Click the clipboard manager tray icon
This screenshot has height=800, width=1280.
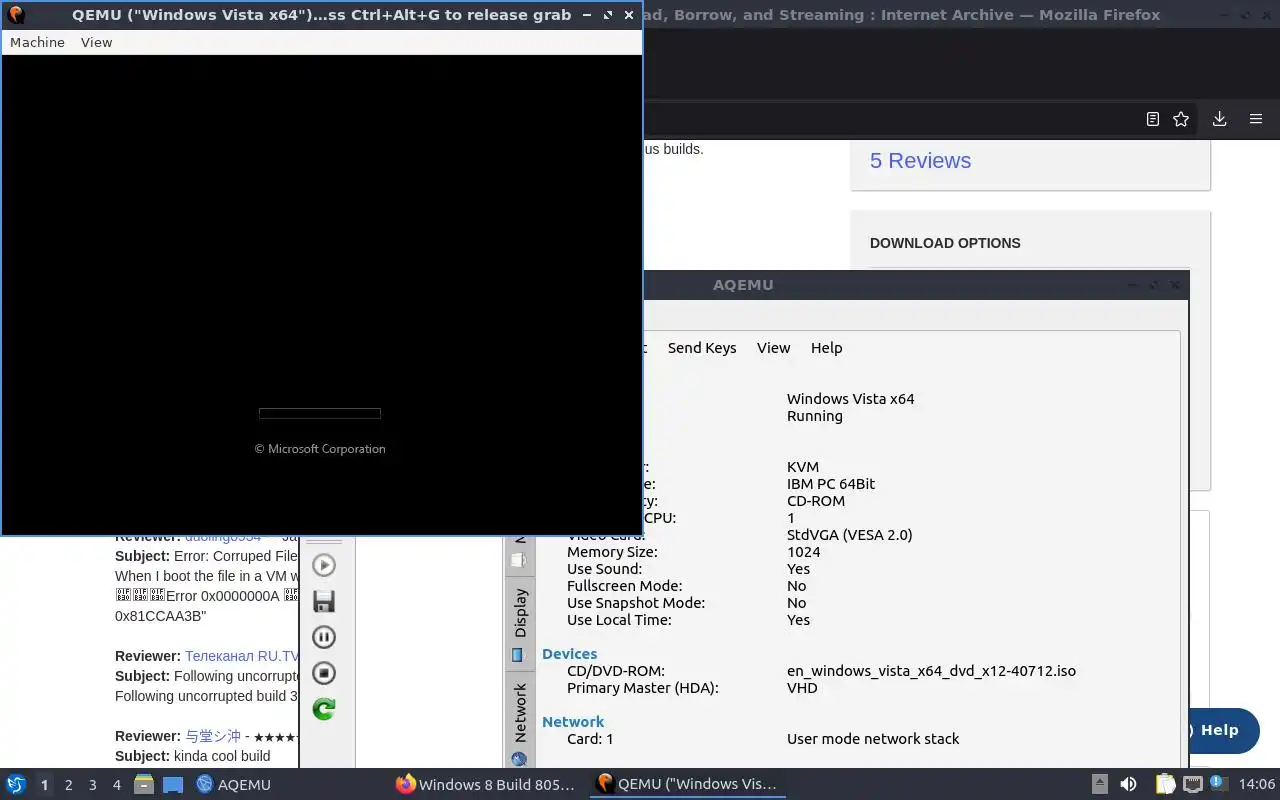(x=1165, y=784)
